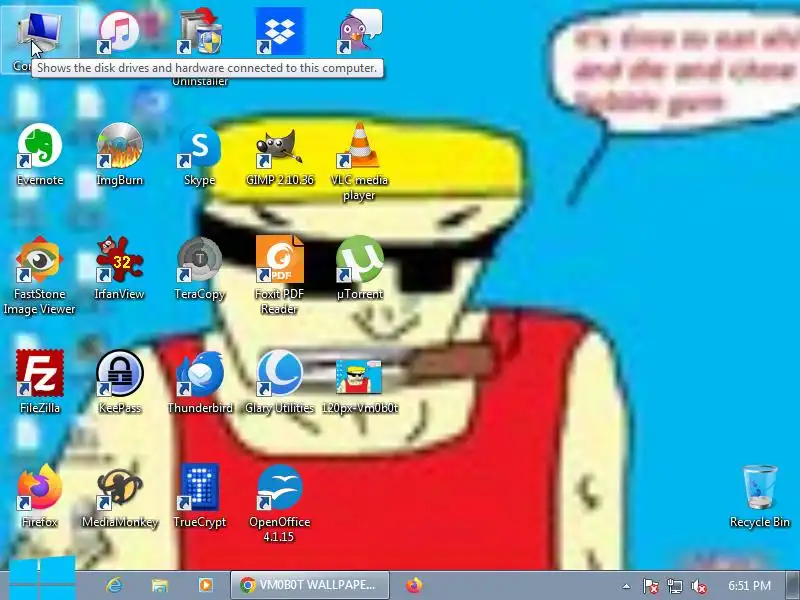Click the Show desktop strip
Screen dimensions: 800x600
point(792,585)
